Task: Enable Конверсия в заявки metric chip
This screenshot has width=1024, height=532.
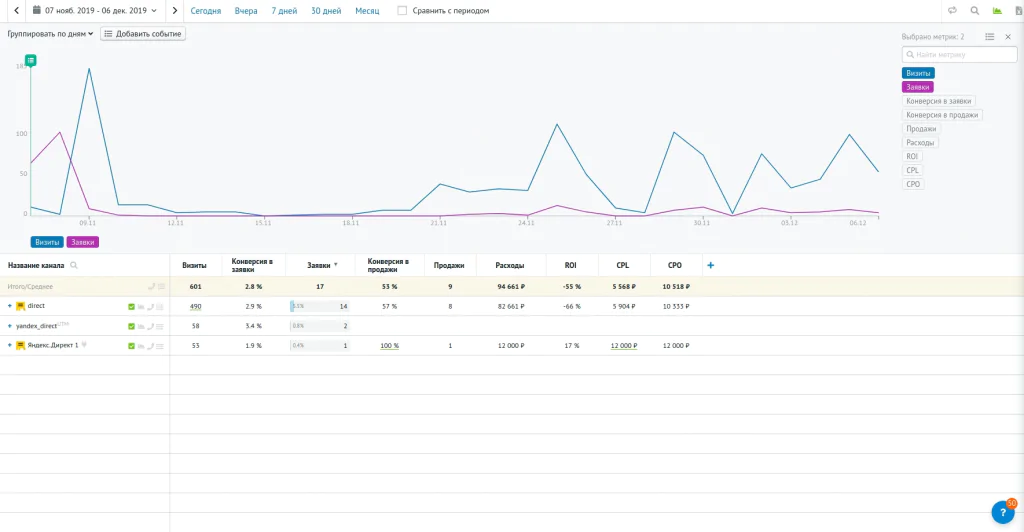Action: pyautogui.click(x=938, y=101)
